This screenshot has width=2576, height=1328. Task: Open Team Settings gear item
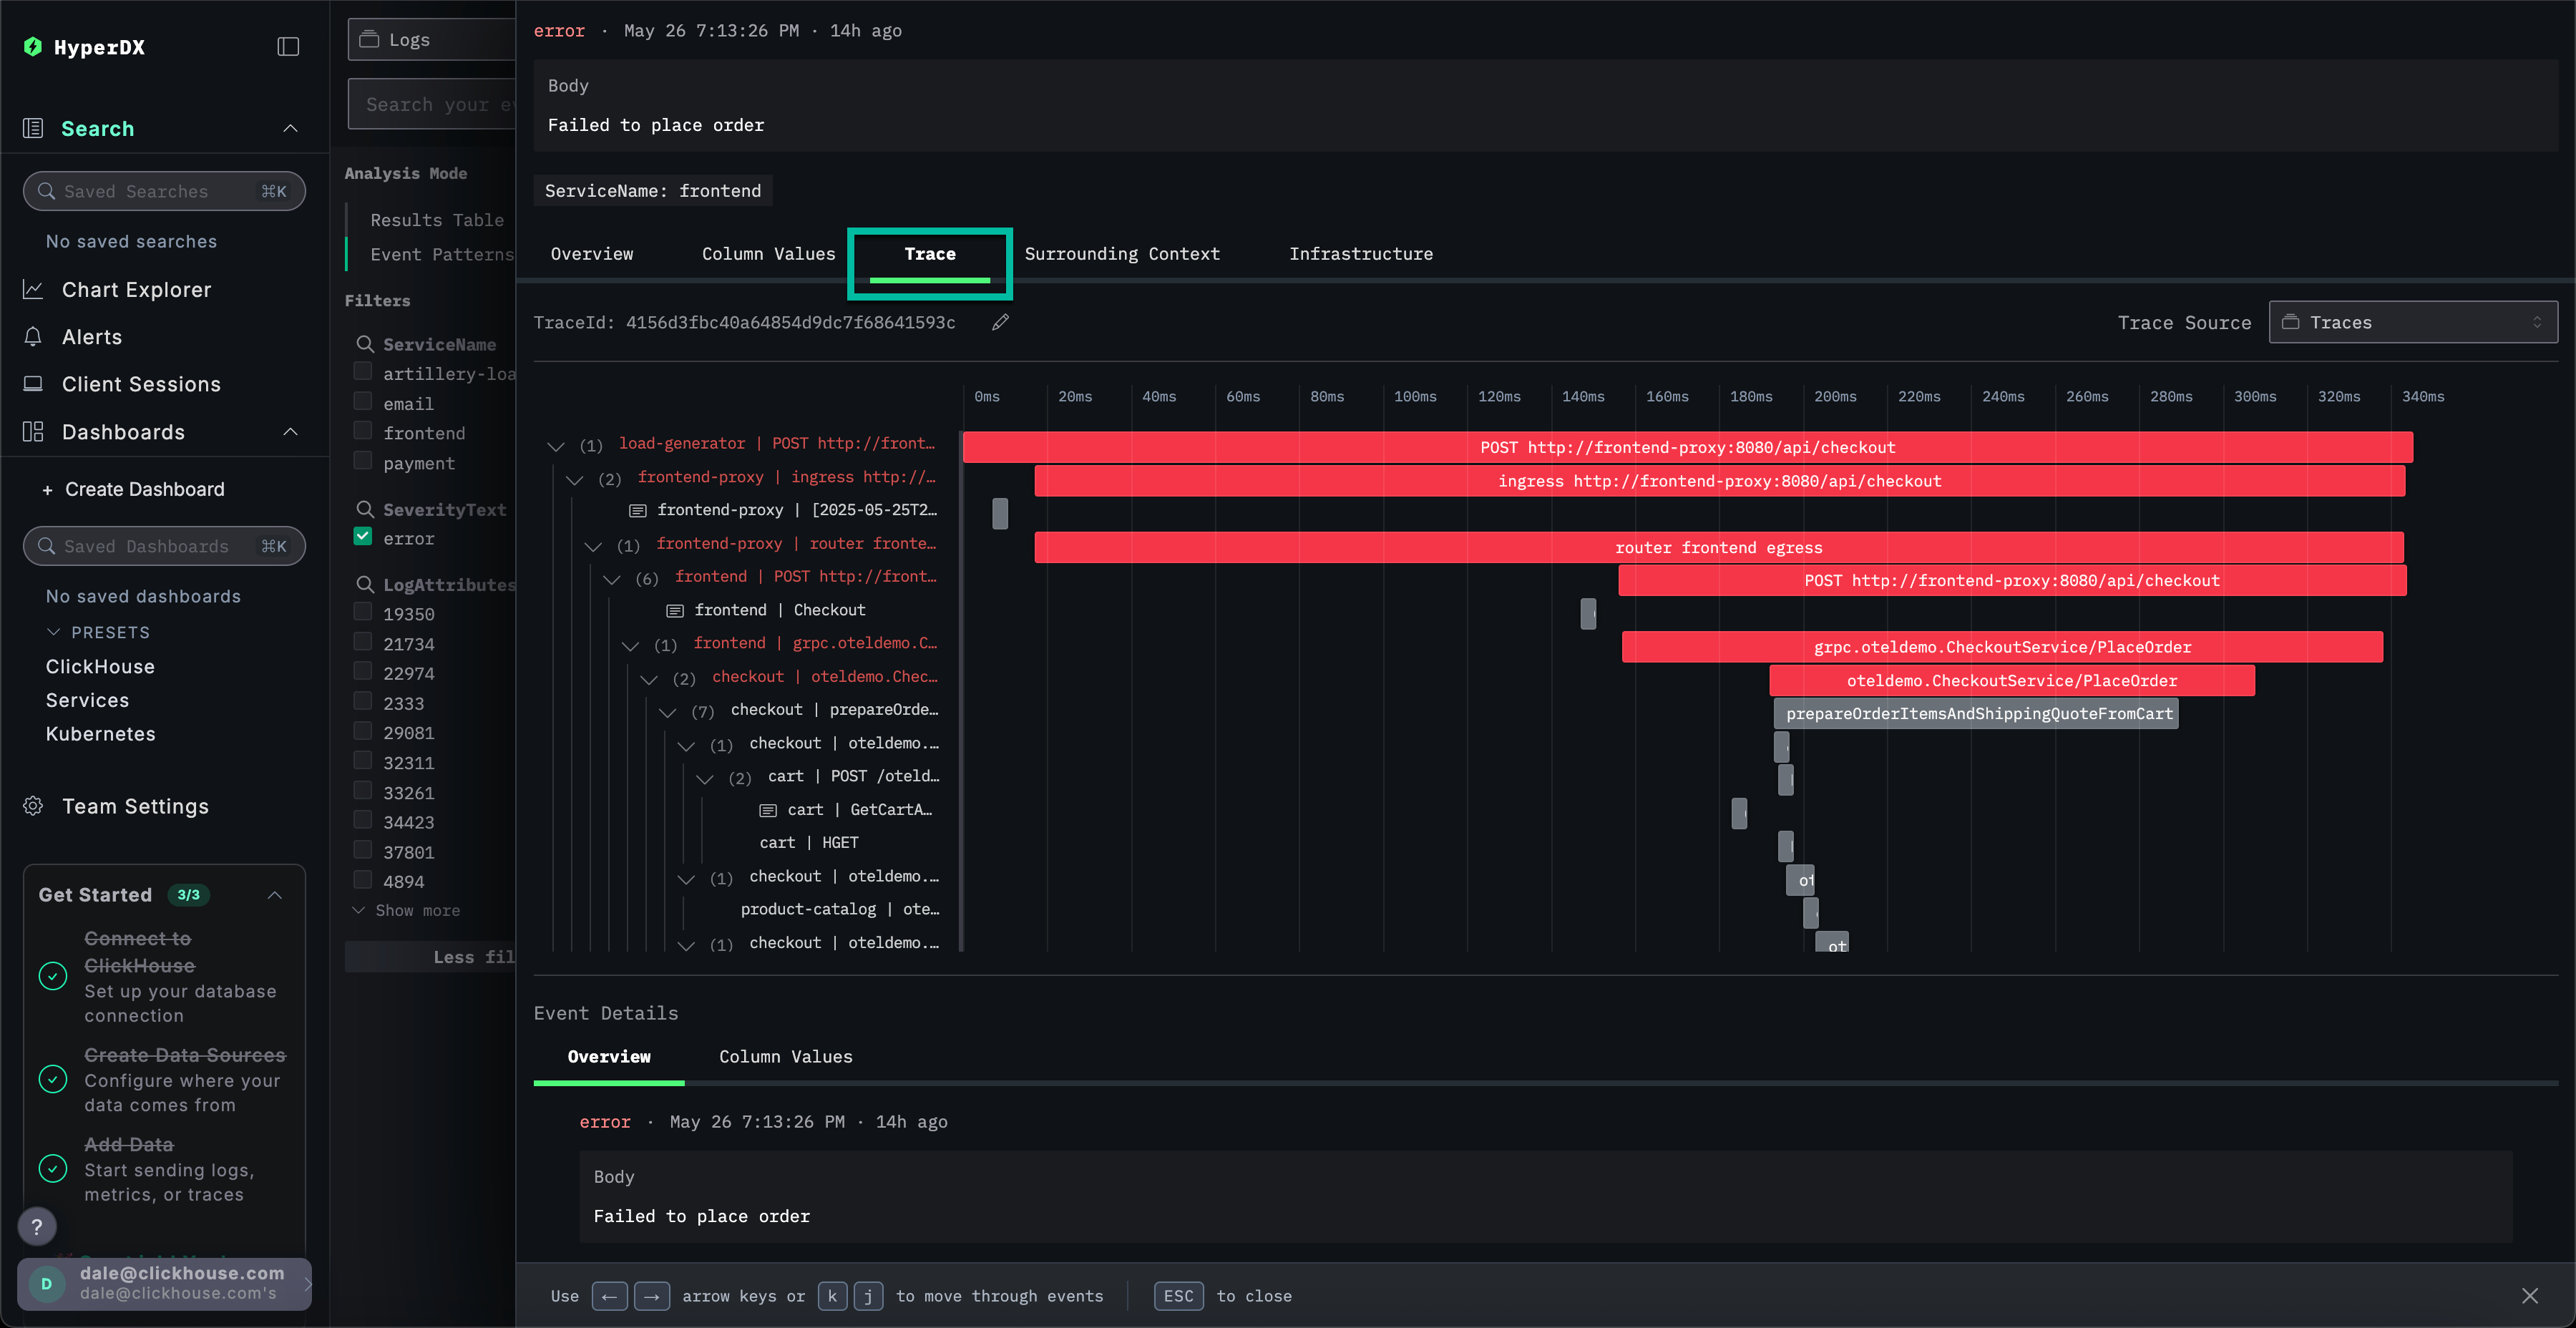click(134, 806)
